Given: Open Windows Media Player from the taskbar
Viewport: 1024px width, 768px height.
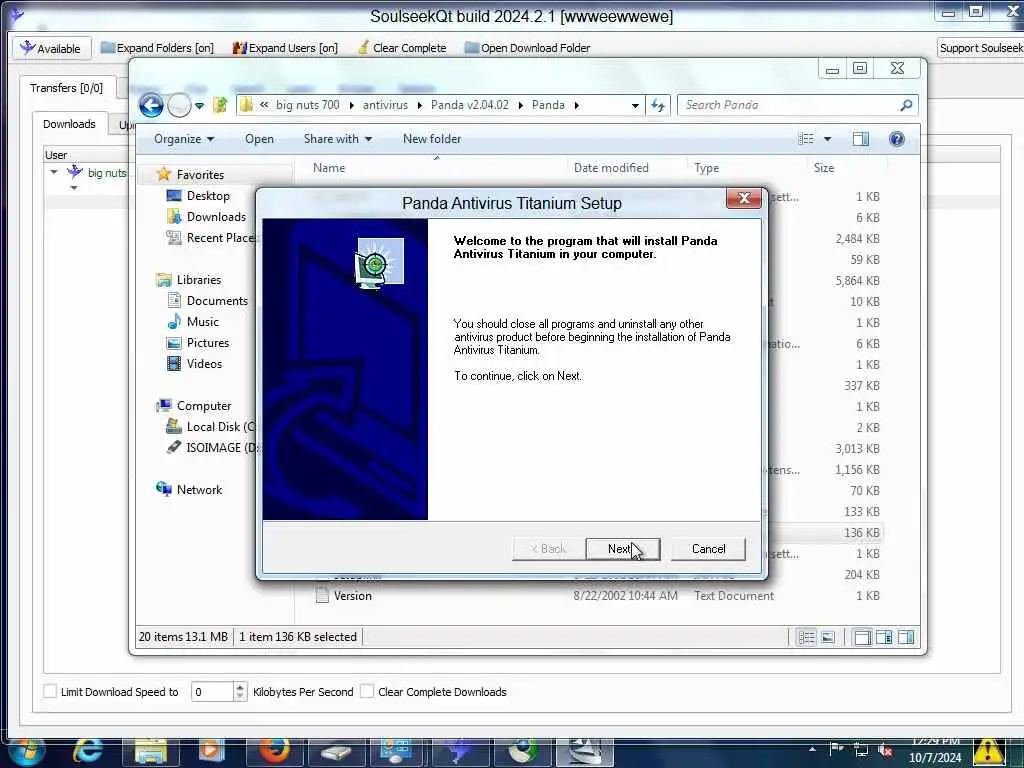Looking at the screenshot, I should 211,751.
